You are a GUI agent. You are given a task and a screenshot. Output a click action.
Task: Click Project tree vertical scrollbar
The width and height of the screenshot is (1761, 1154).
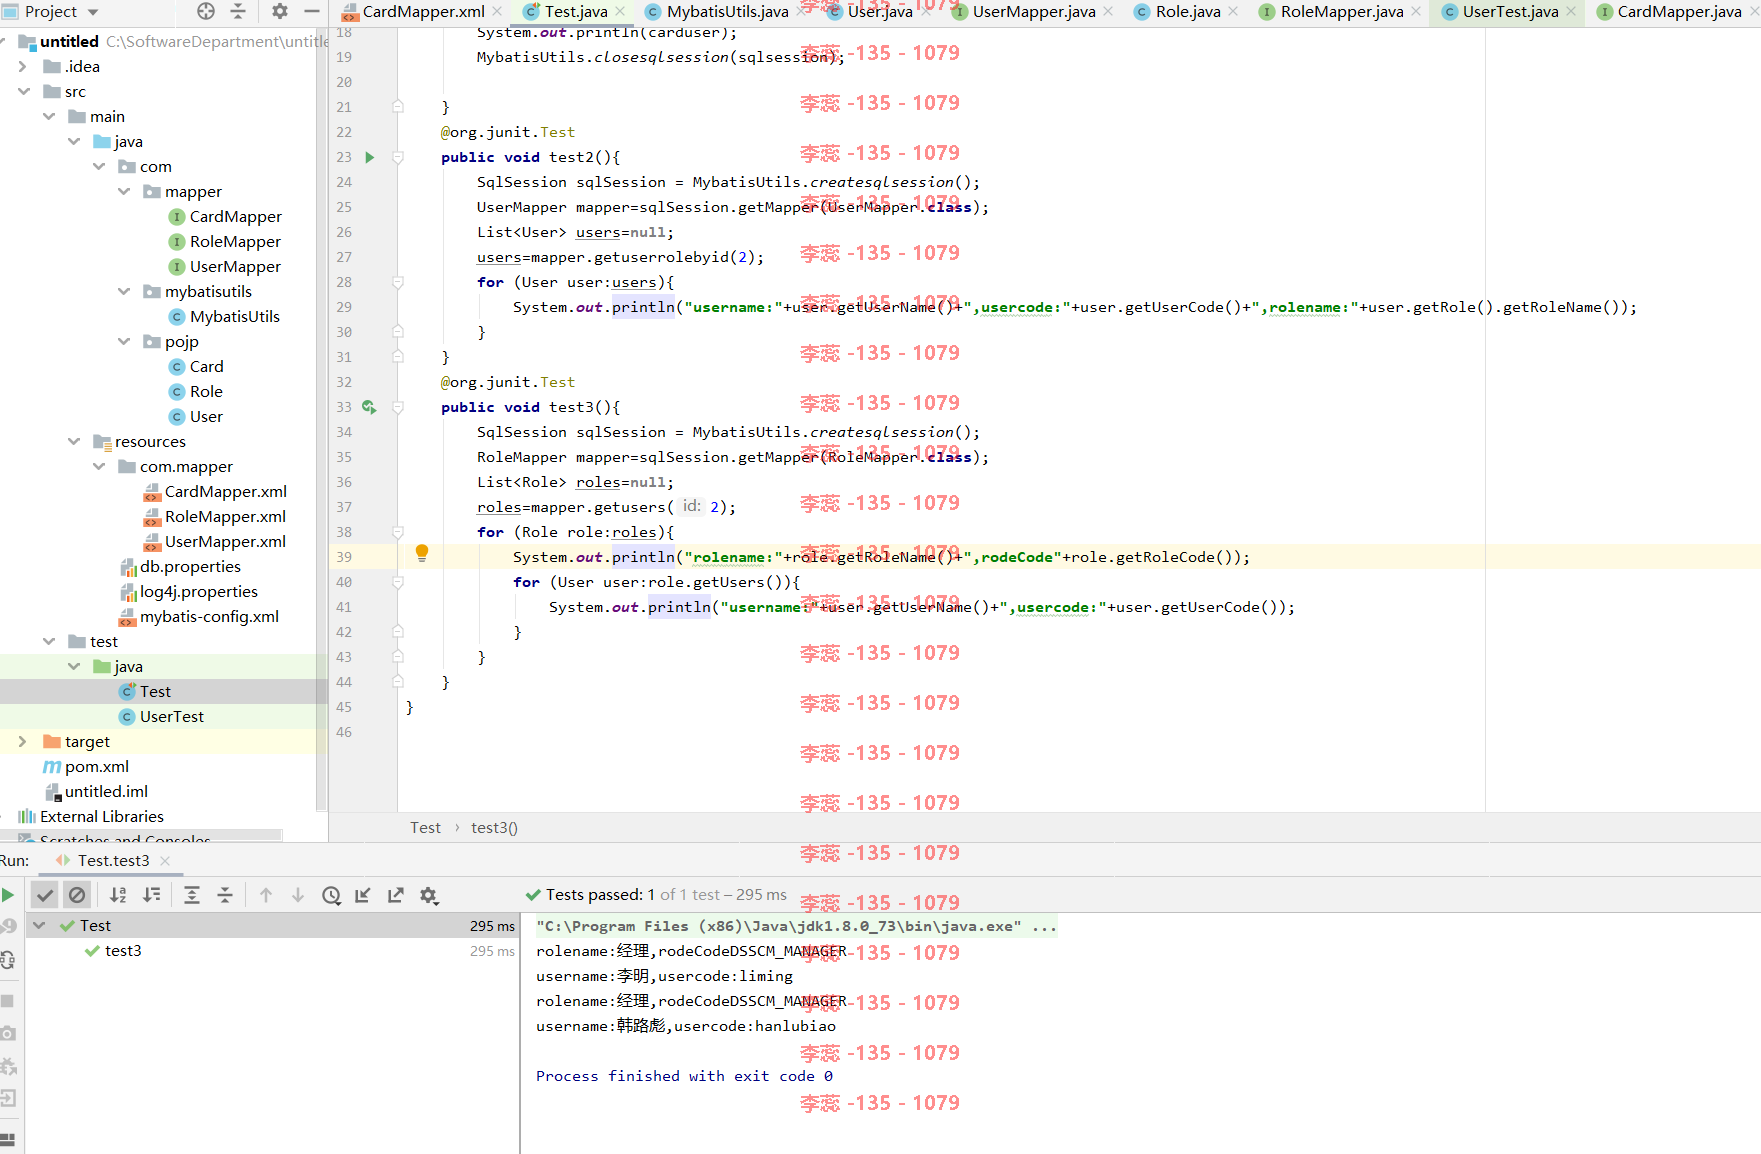321,420
